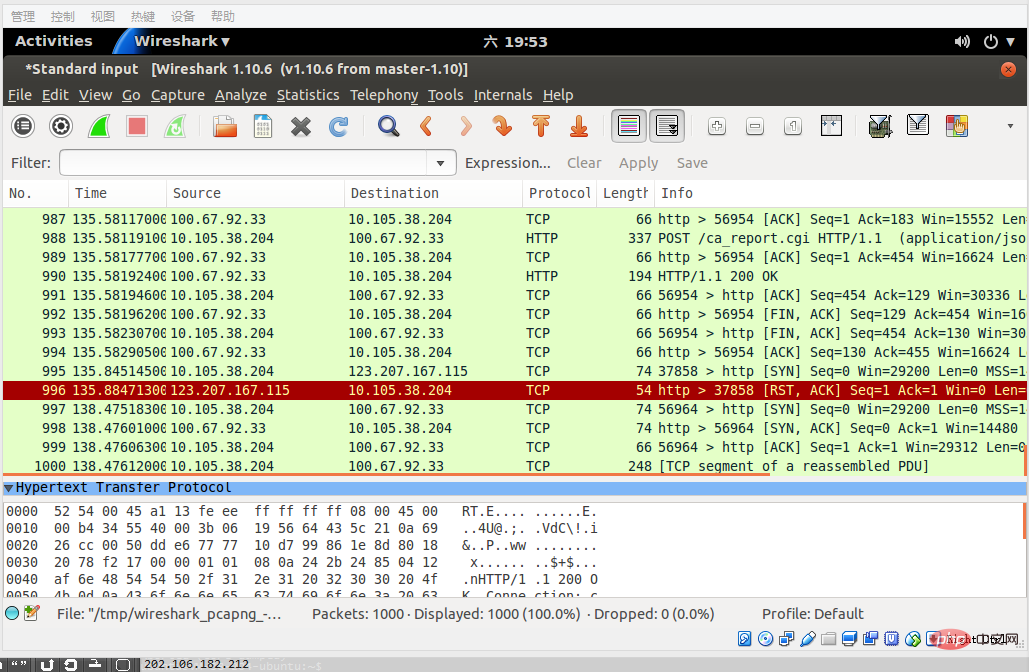Jump to the last packet arrow
1029x672 pixels.
(x=579, y=125)
